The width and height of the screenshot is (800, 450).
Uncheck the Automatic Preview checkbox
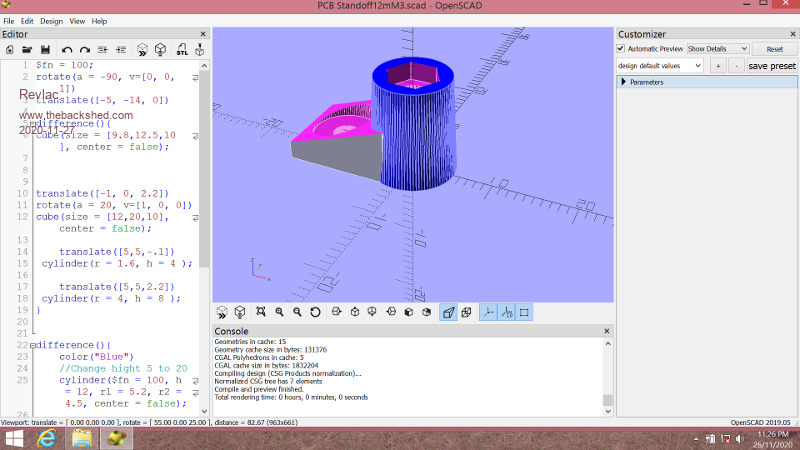[621, 49]
